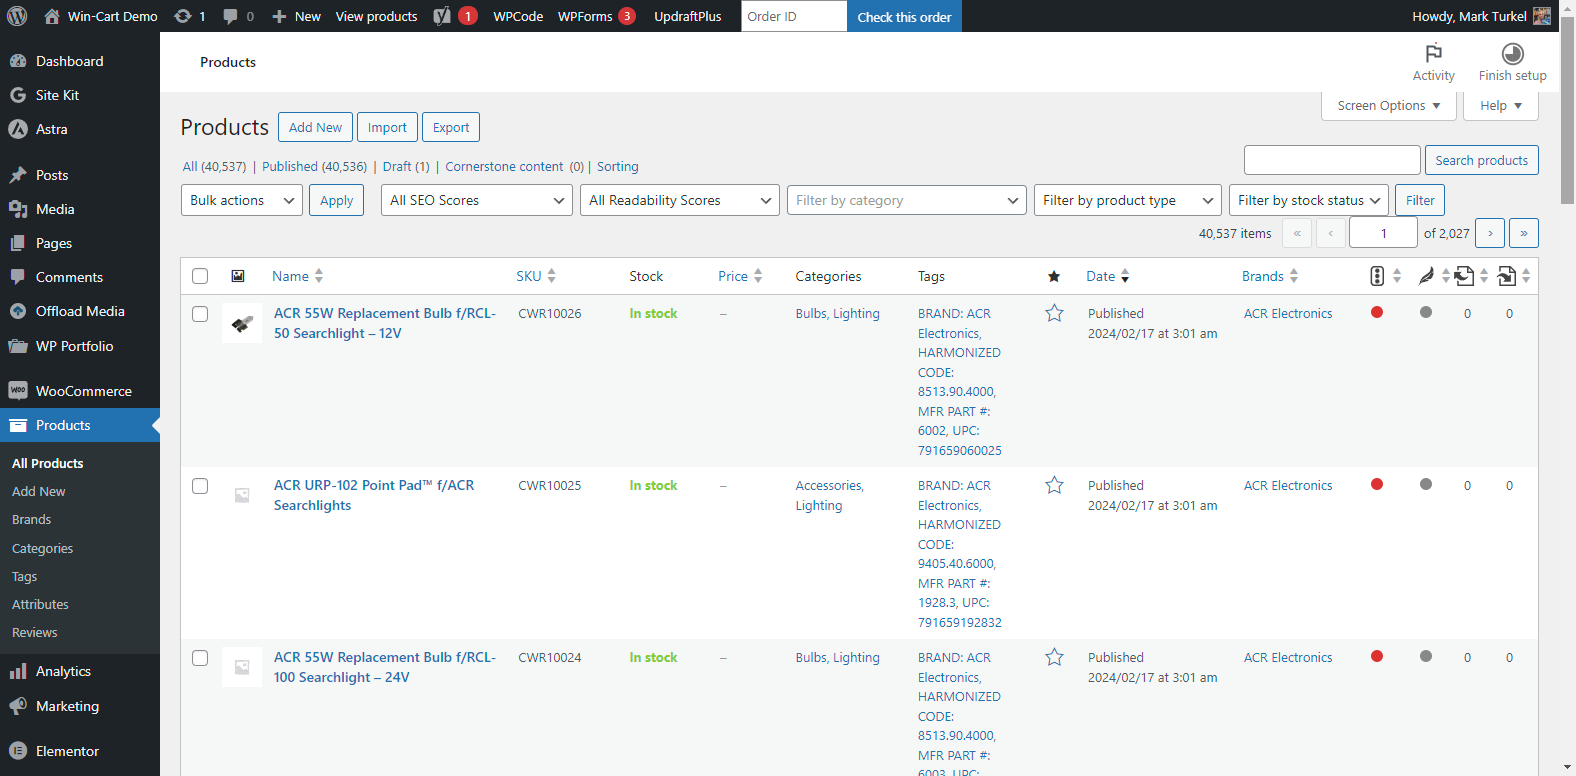
Task: Click the Import button
Action: 387,127
